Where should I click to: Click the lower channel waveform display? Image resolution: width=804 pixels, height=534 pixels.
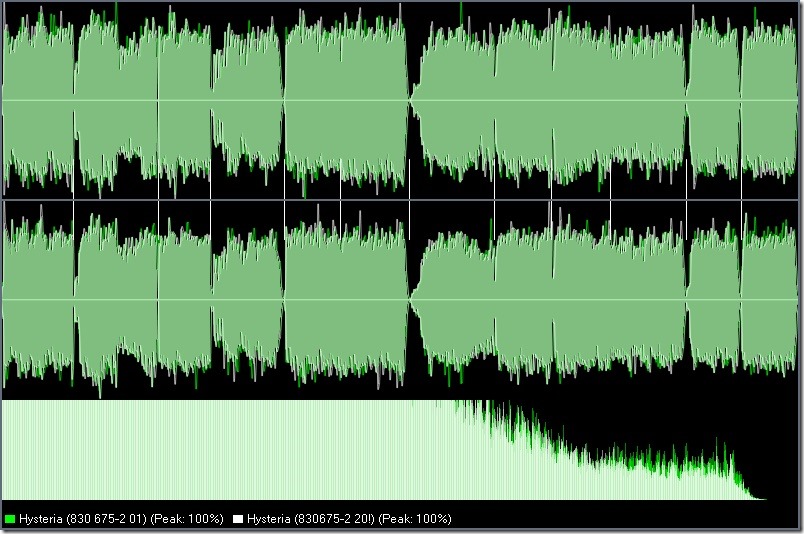click(x=400, y=300)
